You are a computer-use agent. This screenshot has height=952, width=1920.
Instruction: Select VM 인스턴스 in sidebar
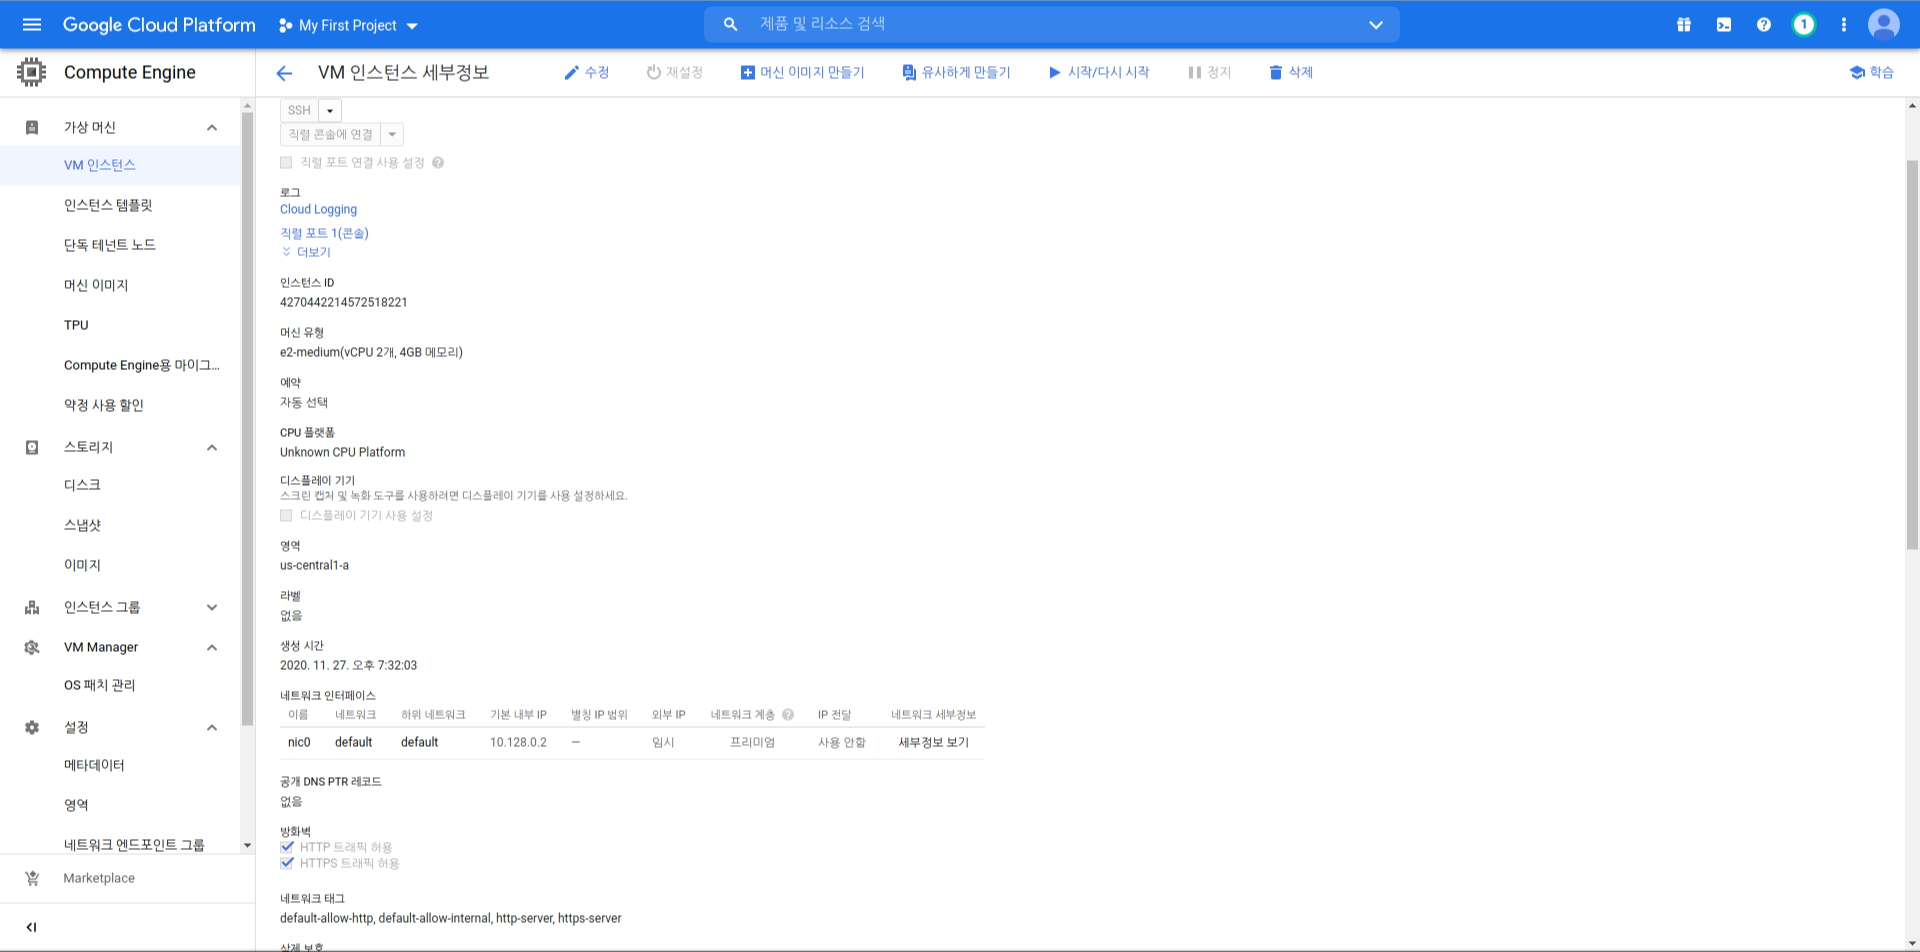coord(120,165)
